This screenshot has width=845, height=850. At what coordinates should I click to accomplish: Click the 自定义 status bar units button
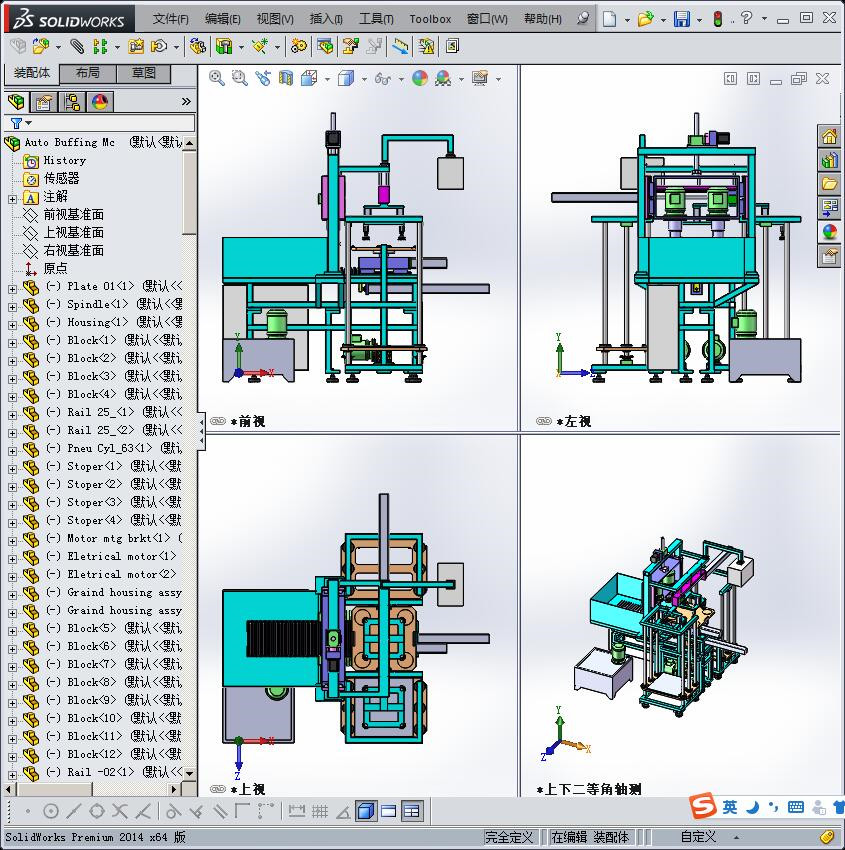pos(698,837)
